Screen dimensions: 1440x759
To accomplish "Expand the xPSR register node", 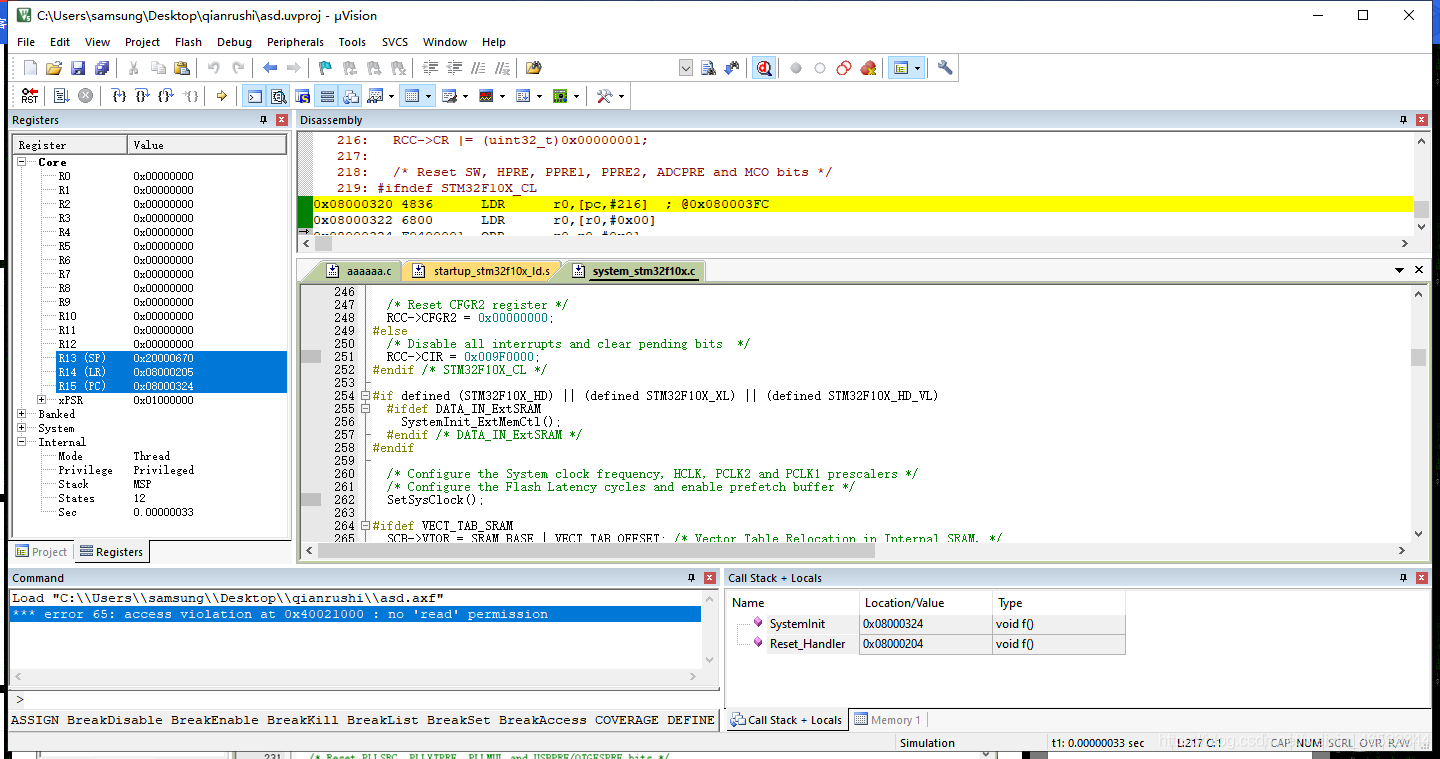I will (x=42, y=400).
